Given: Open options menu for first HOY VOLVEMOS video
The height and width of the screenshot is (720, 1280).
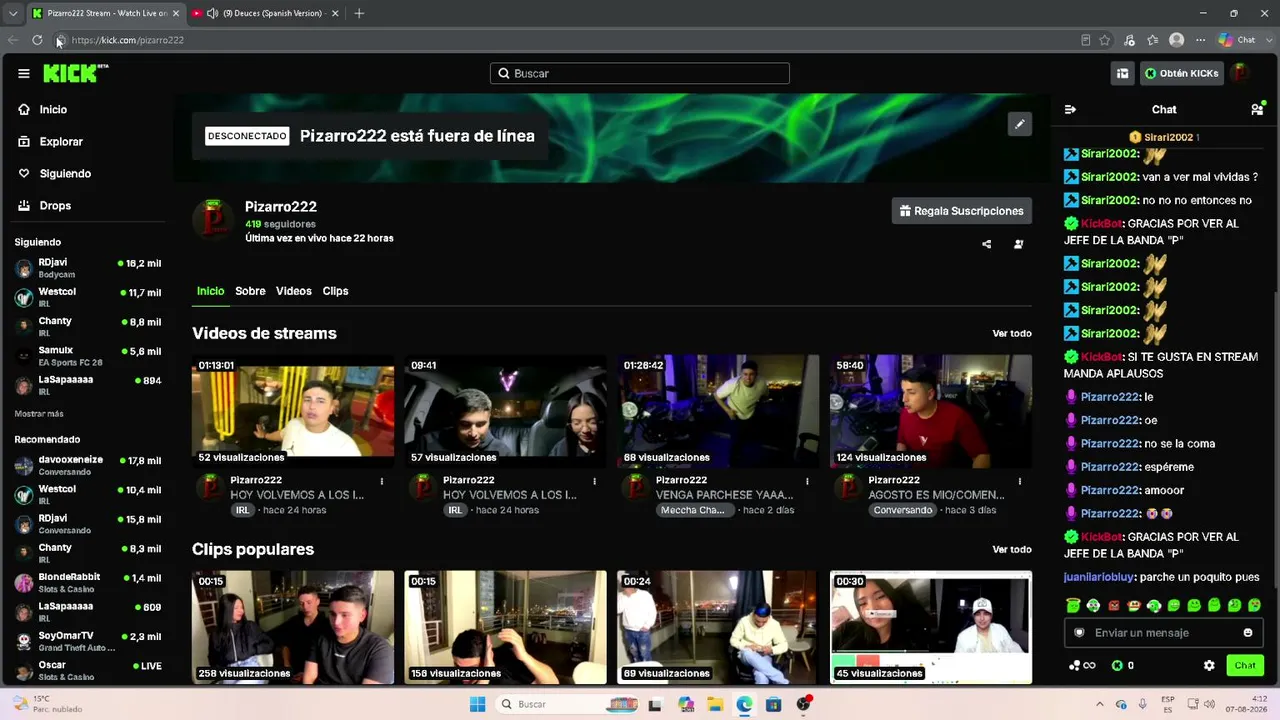Looking at the screenshot, I should point(382,481).
